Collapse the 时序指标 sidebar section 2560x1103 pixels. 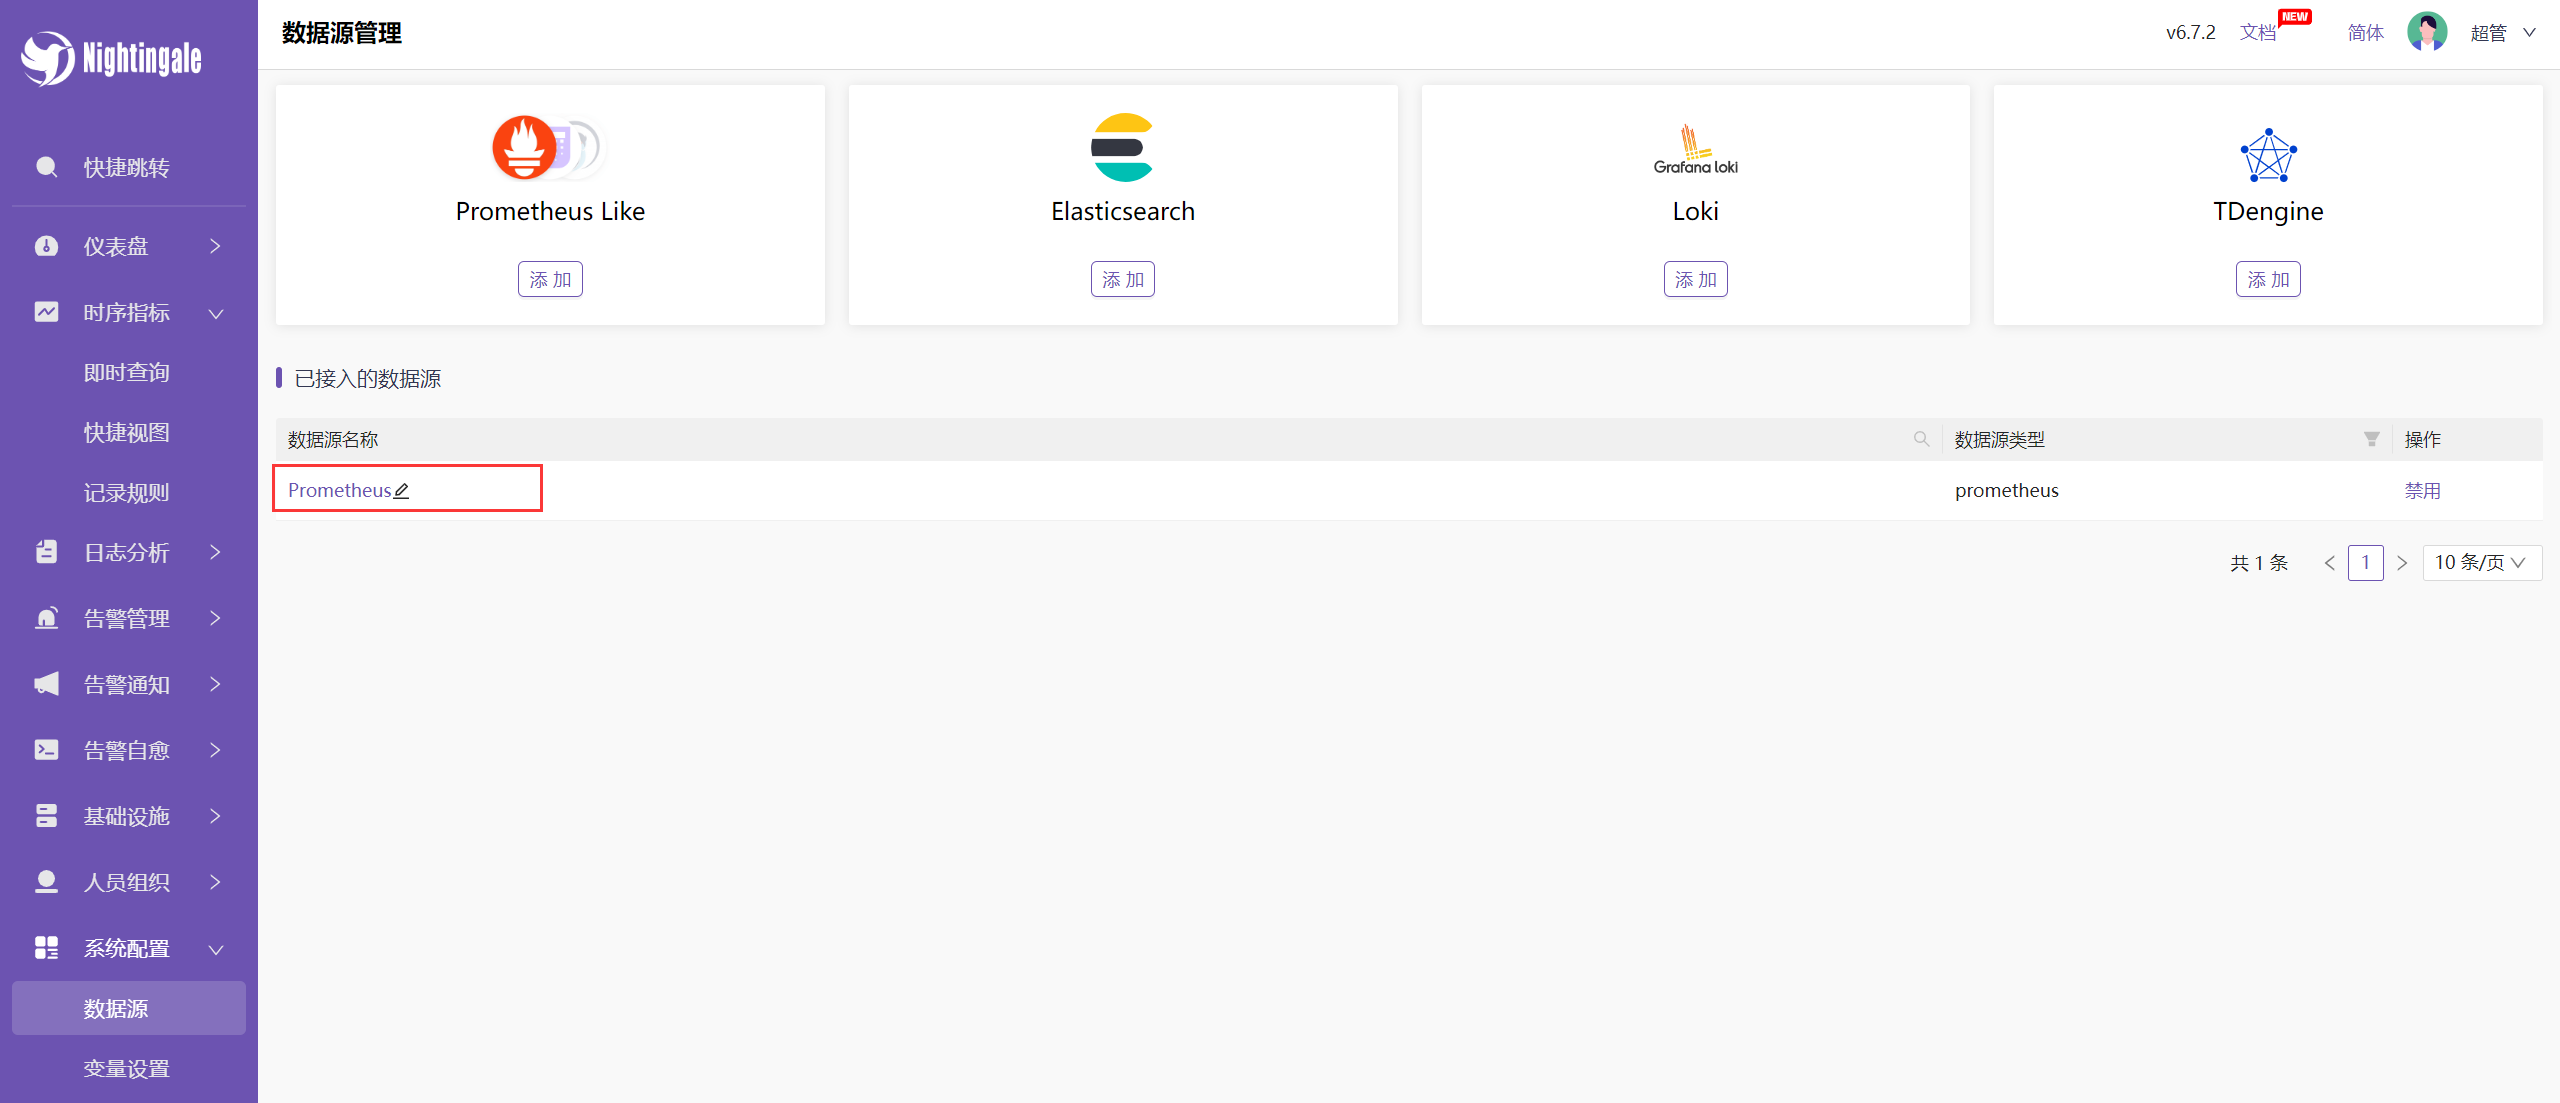128,313
